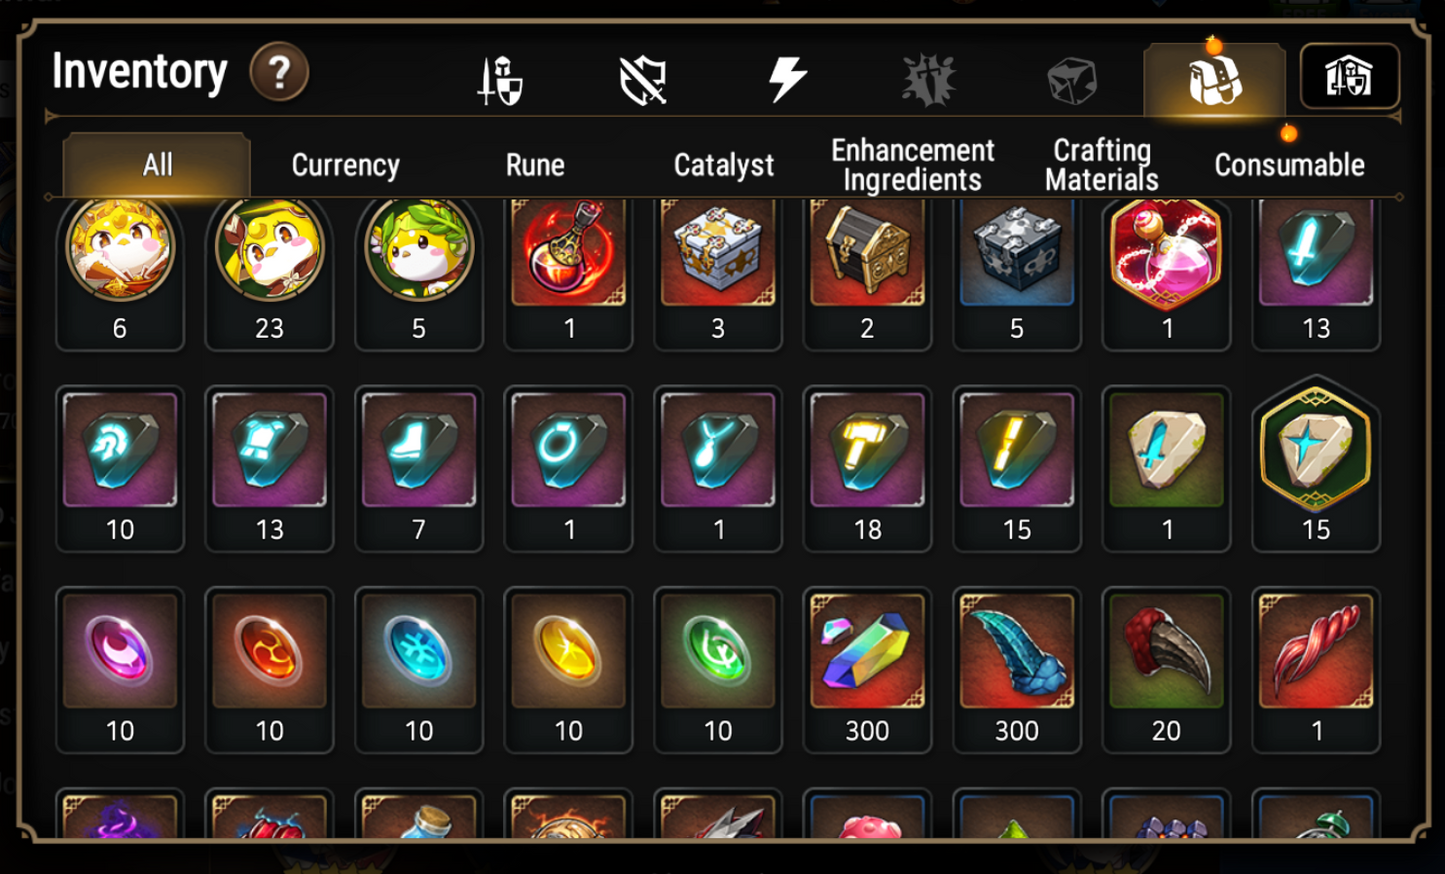
Task: Select the crossed-out shield category icon
Action: 643,80
